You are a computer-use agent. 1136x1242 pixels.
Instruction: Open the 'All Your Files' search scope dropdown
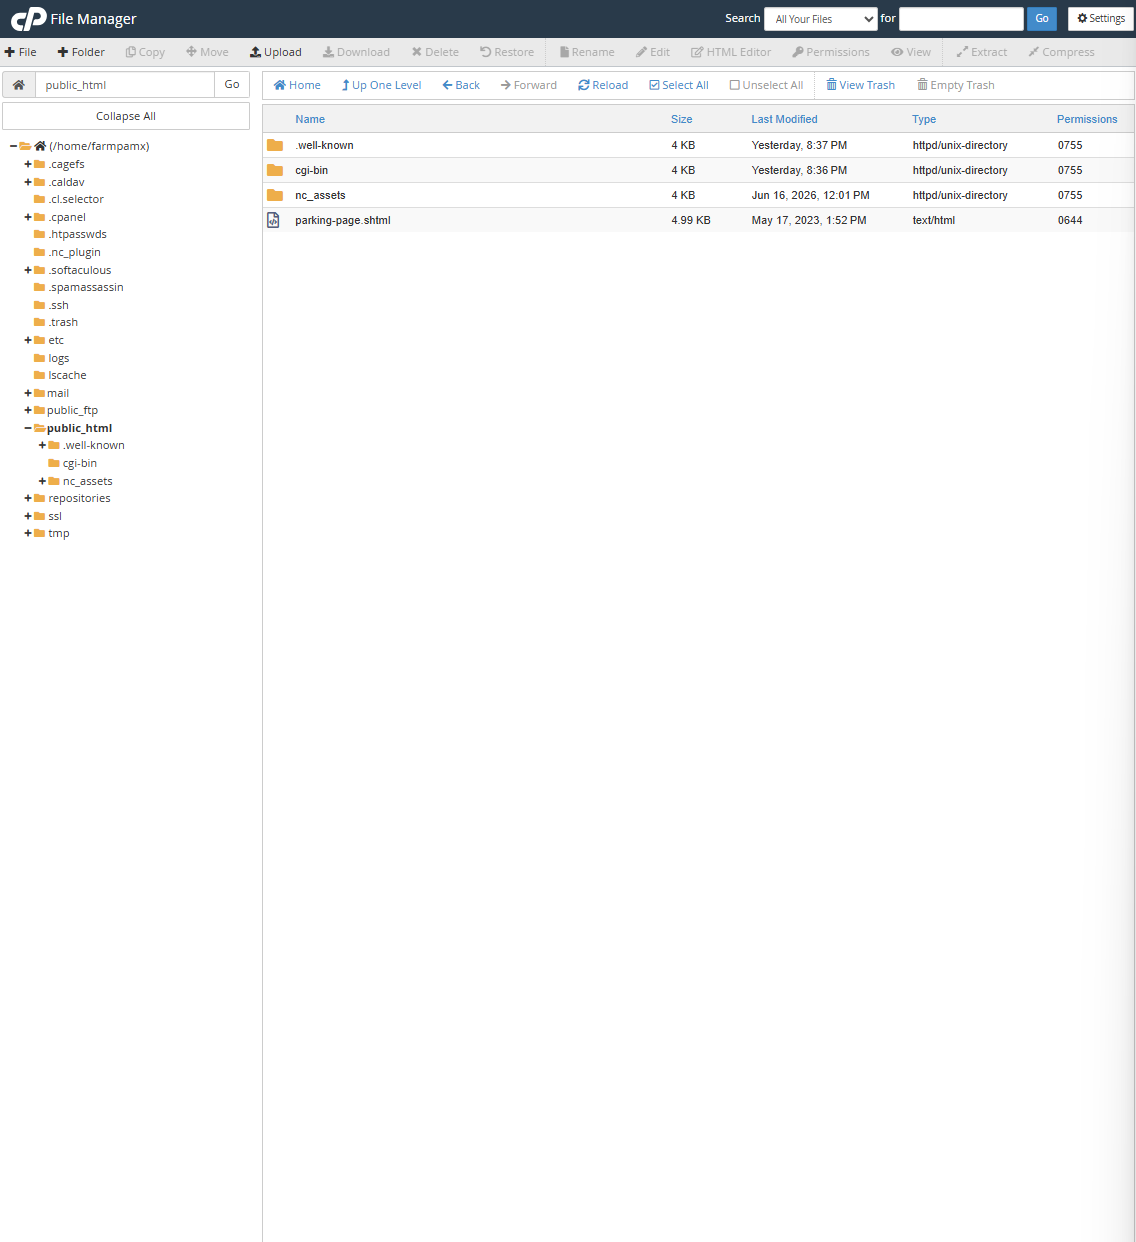pos(821,19)
